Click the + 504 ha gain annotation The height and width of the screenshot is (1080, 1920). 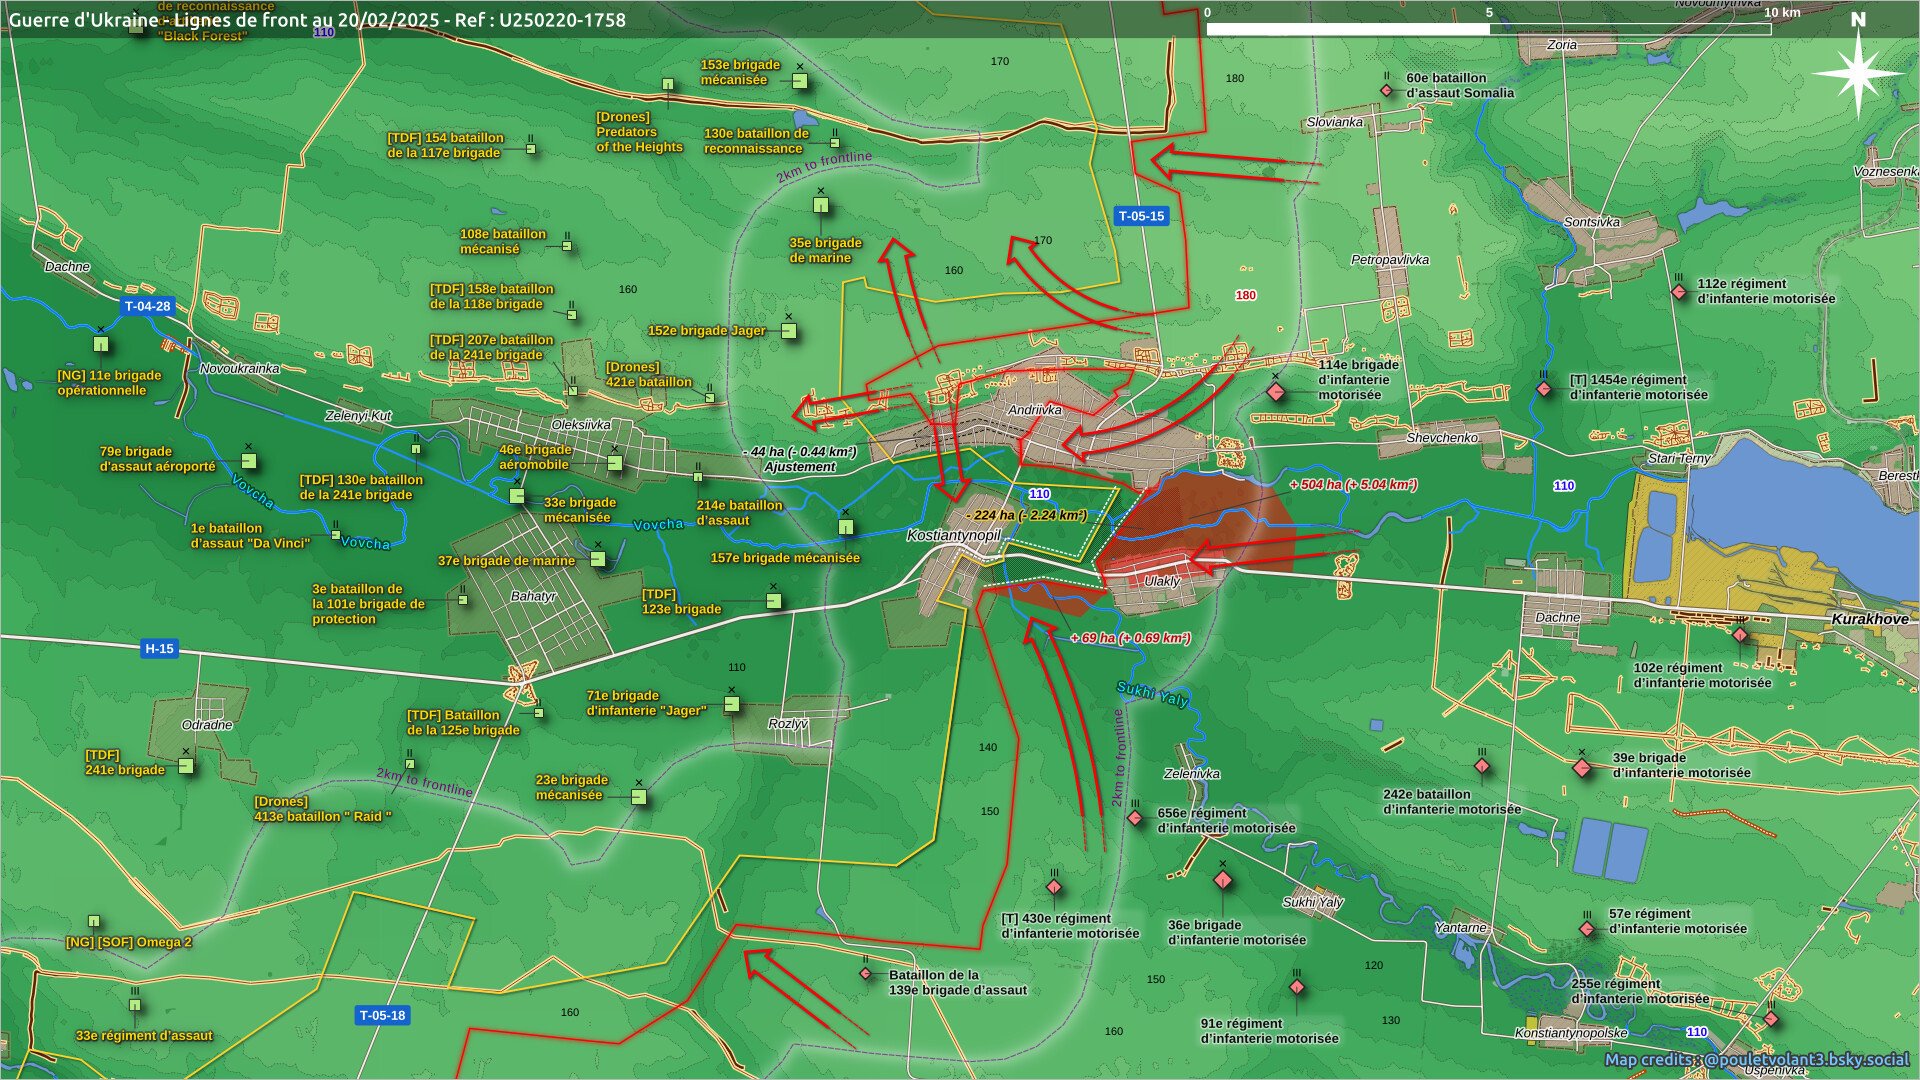(1353, 485)
